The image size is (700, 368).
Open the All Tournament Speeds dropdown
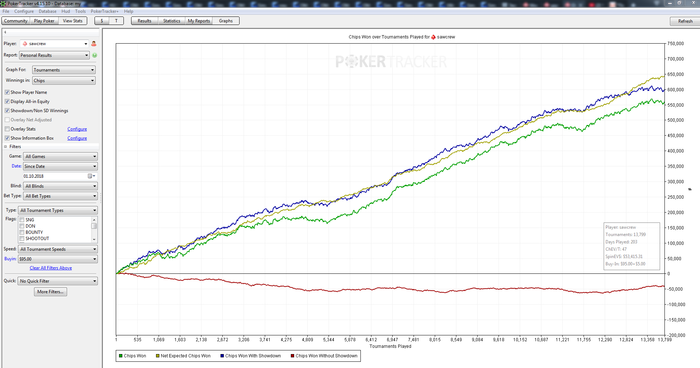point(58,249)
